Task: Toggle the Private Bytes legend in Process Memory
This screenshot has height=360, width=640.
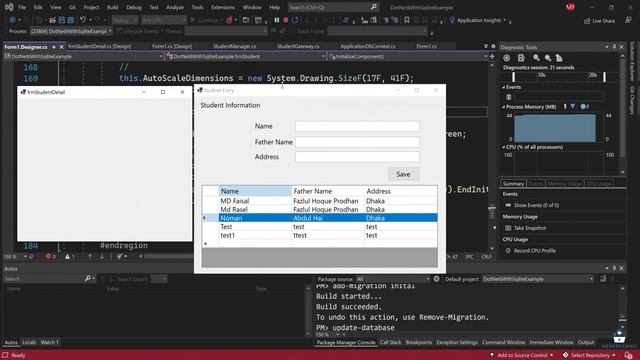Action: (584, 107)
